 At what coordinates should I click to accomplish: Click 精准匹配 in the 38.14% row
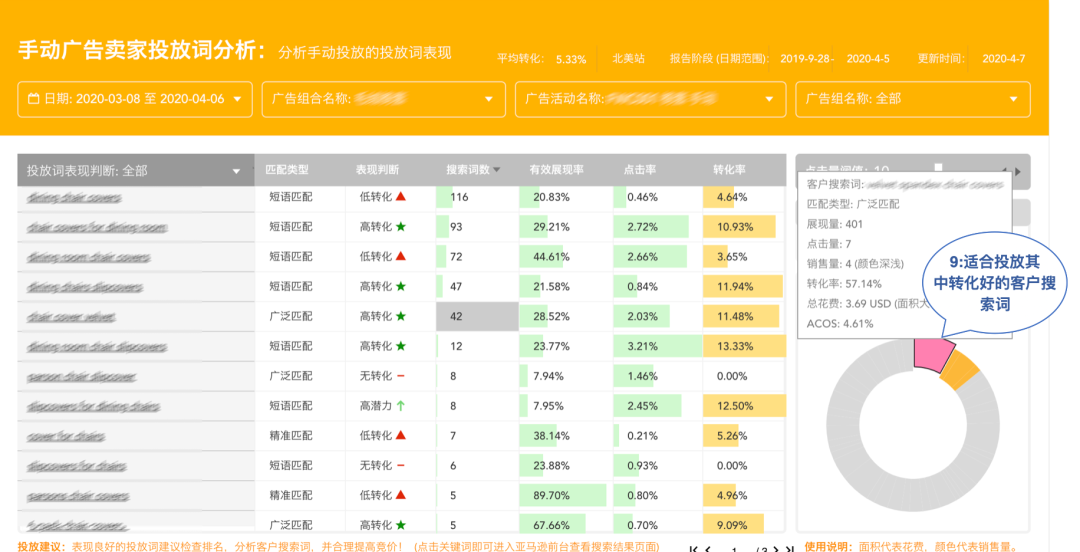point(291,436)
